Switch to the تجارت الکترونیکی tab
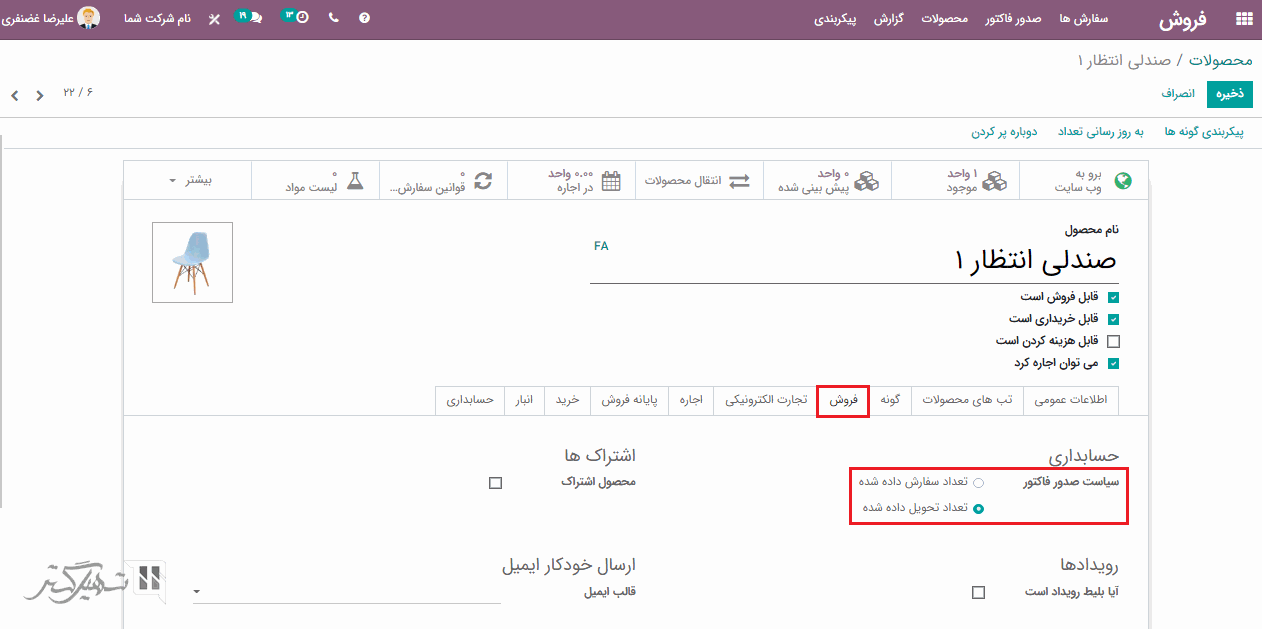This screenshot has width=1262, height=629. [x=764, y=400]
